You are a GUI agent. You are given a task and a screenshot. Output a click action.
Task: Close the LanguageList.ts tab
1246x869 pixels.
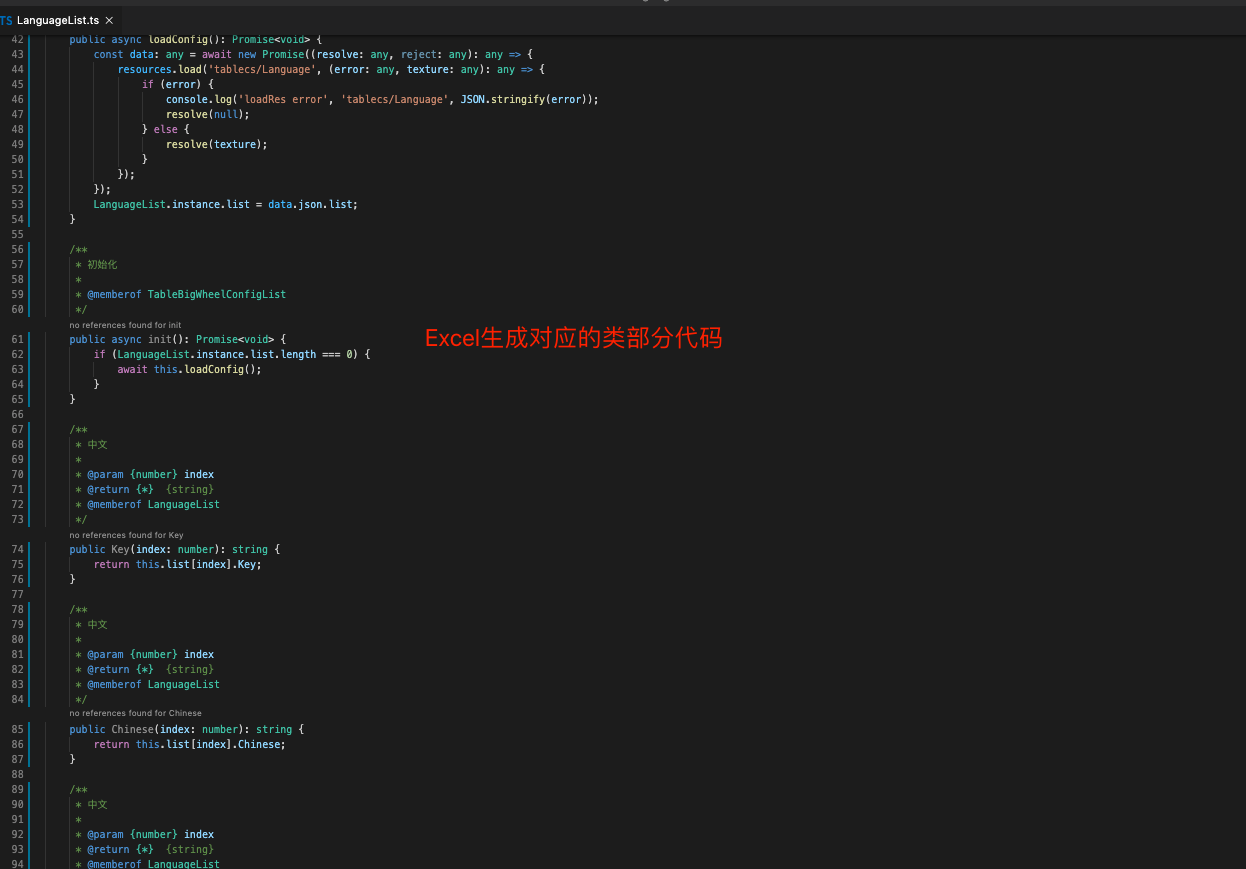coord(110,19)
